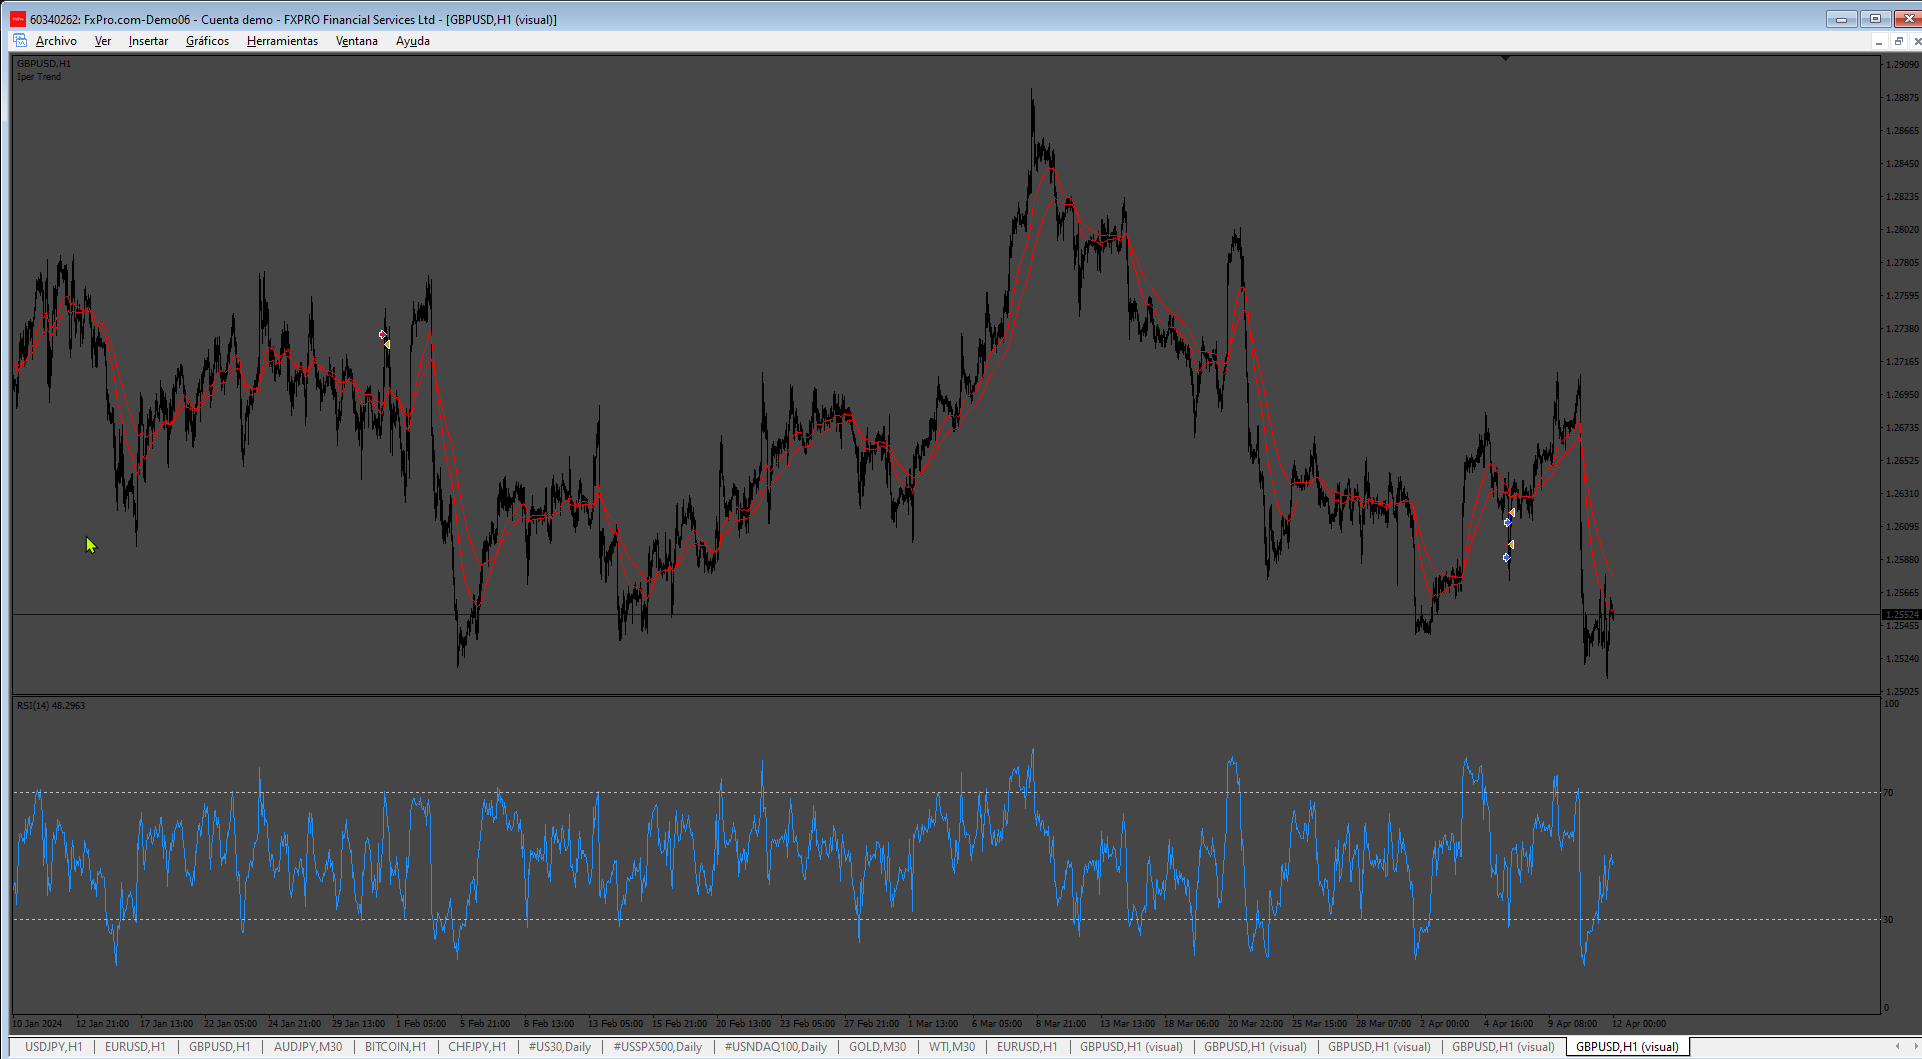This screenshot has width=1922, height=1059.
Task: Click the Iper Trend indicator label
Action: [x=39, y=77]
